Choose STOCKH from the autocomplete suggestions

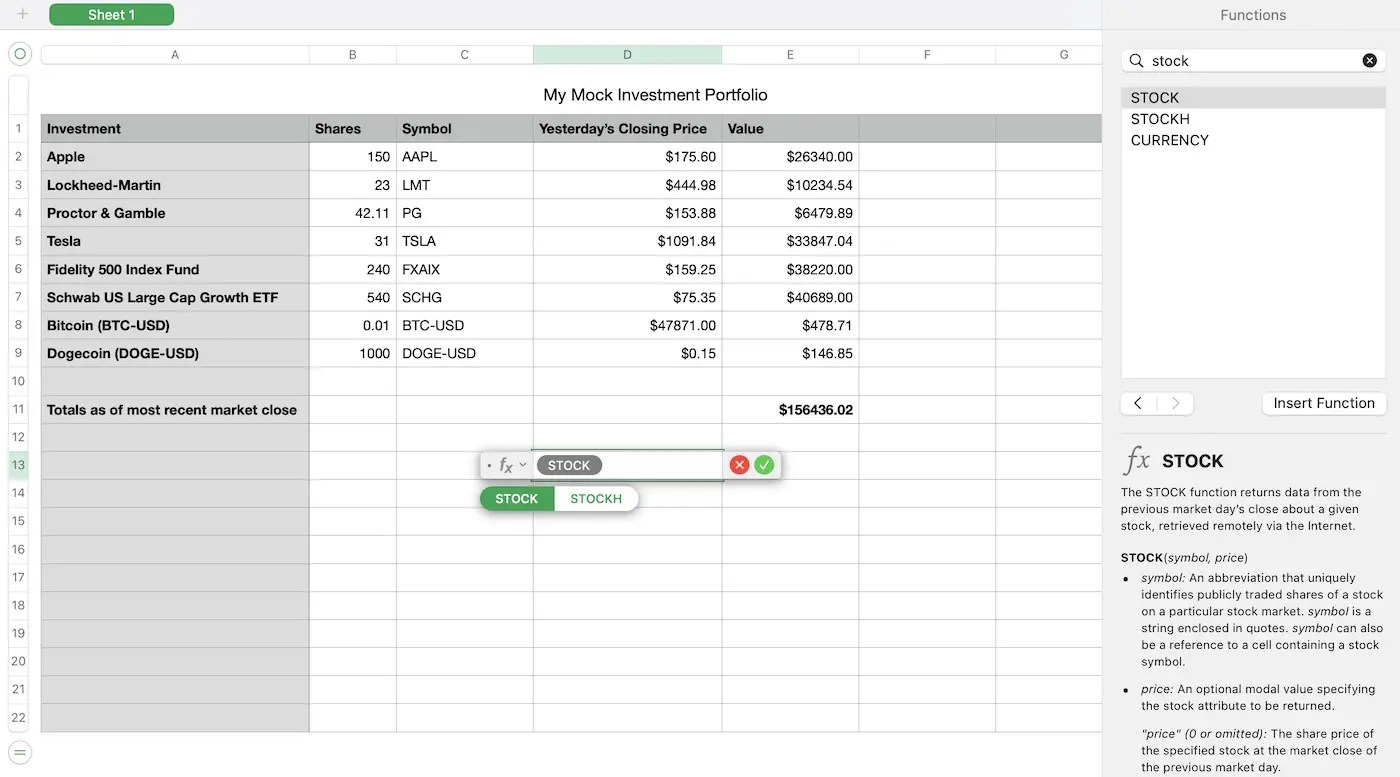(x=596, y=498)
